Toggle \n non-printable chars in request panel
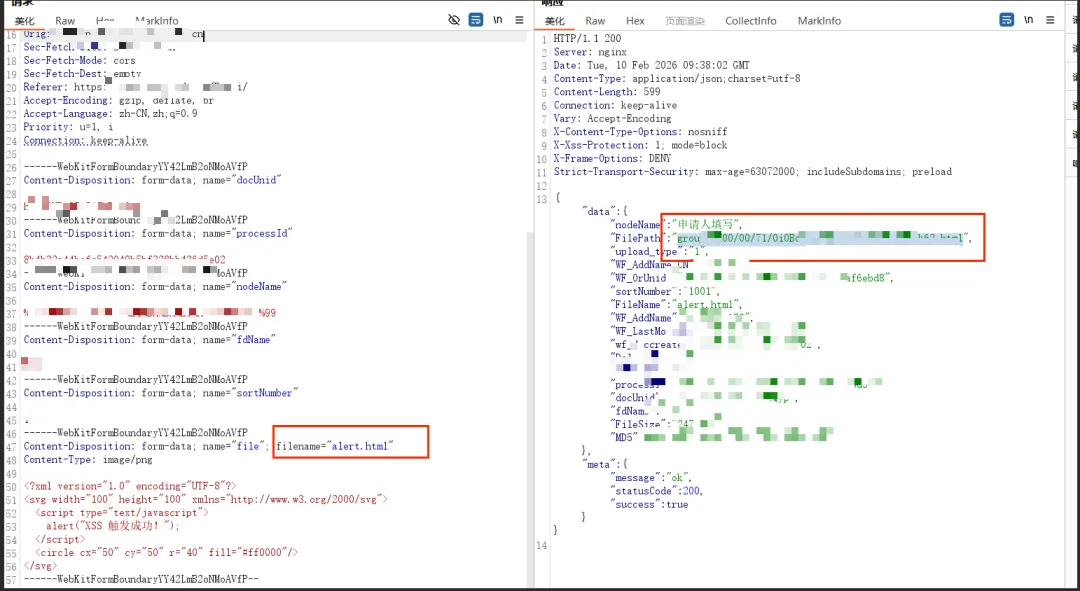The height and width of the screenshot is (591, 1080). 498,20
